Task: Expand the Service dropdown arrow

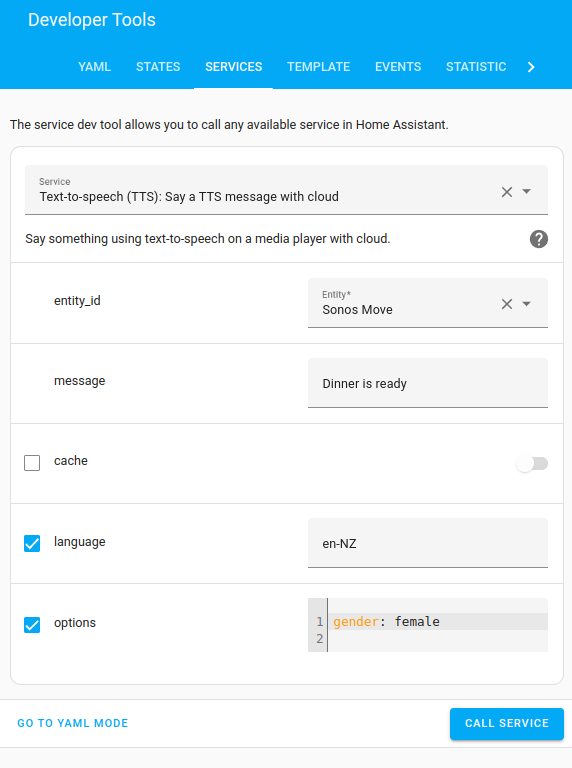Action: click(526, 192)
